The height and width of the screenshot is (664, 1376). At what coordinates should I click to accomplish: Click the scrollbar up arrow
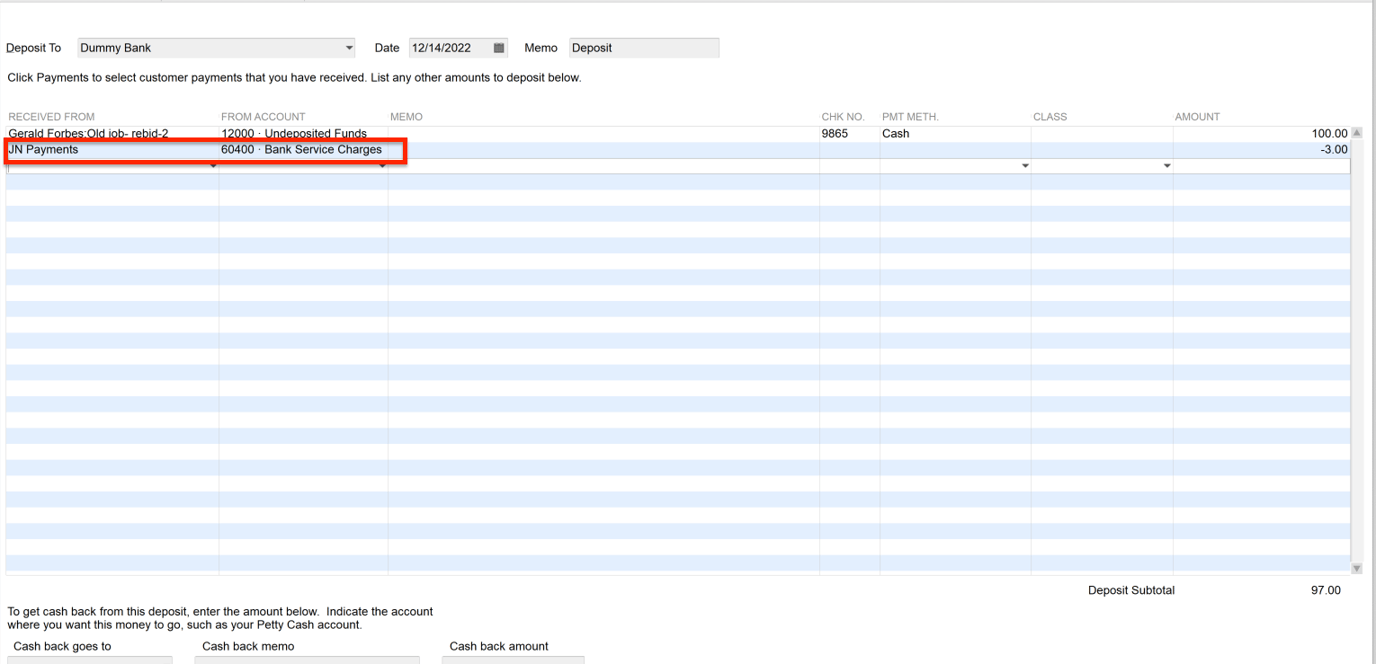pyautogui.click(x=1357, y=132)
